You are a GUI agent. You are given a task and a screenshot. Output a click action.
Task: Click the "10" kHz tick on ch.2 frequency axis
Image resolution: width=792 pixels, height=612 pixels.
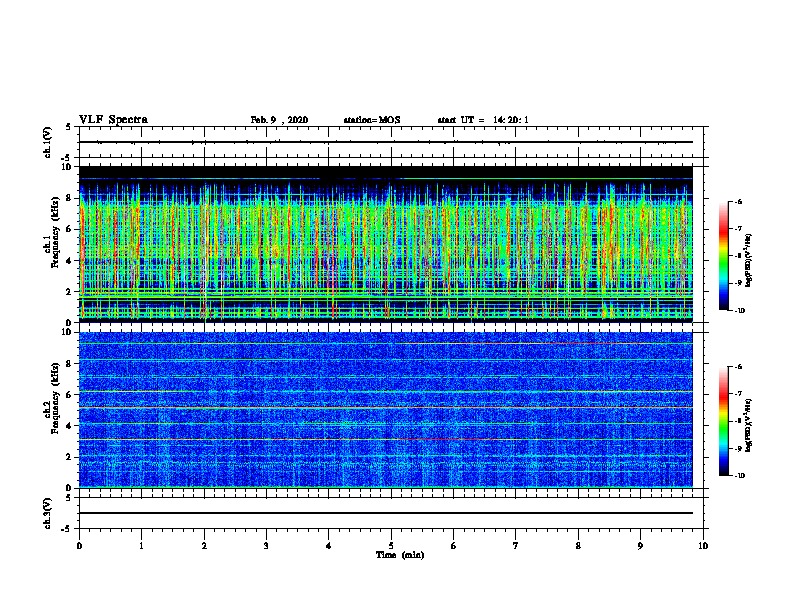[67, 332]
